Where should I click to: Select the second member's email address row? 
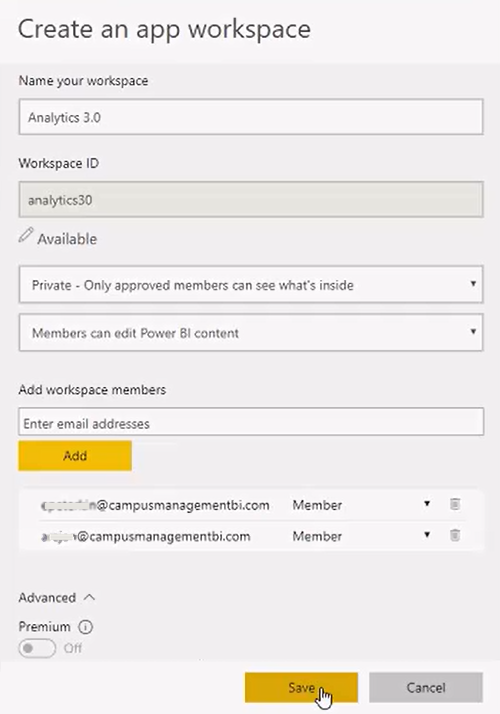251,536
